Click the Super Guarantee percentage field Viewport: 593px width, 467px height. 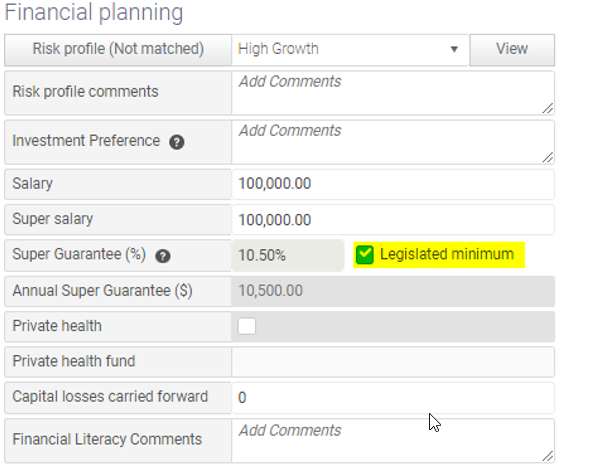click(x=288, y=255)
